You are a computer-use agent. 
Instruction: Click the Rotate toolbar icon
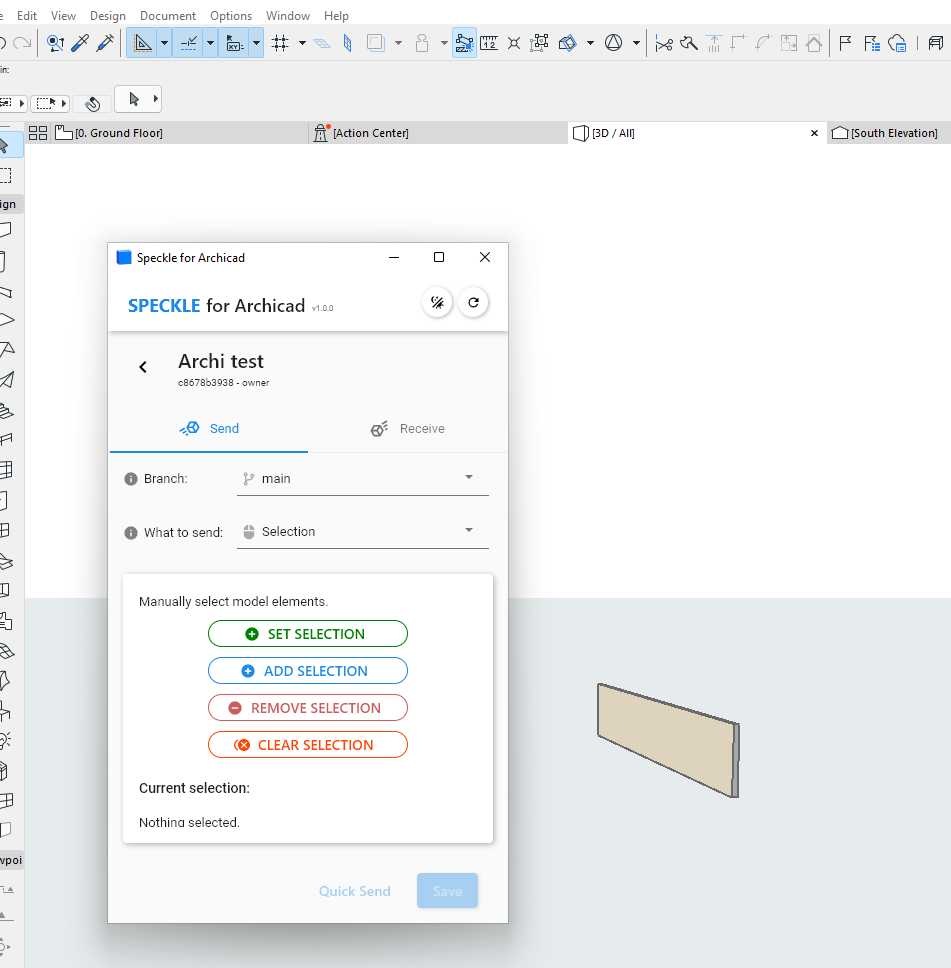[569, 44]
